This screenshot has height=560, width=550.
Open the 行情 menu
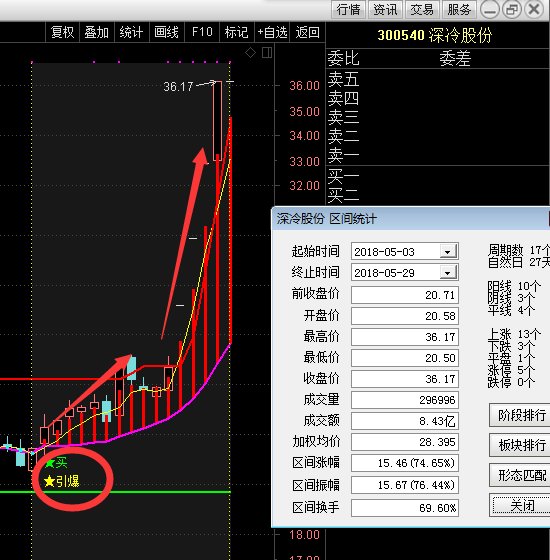349,10
